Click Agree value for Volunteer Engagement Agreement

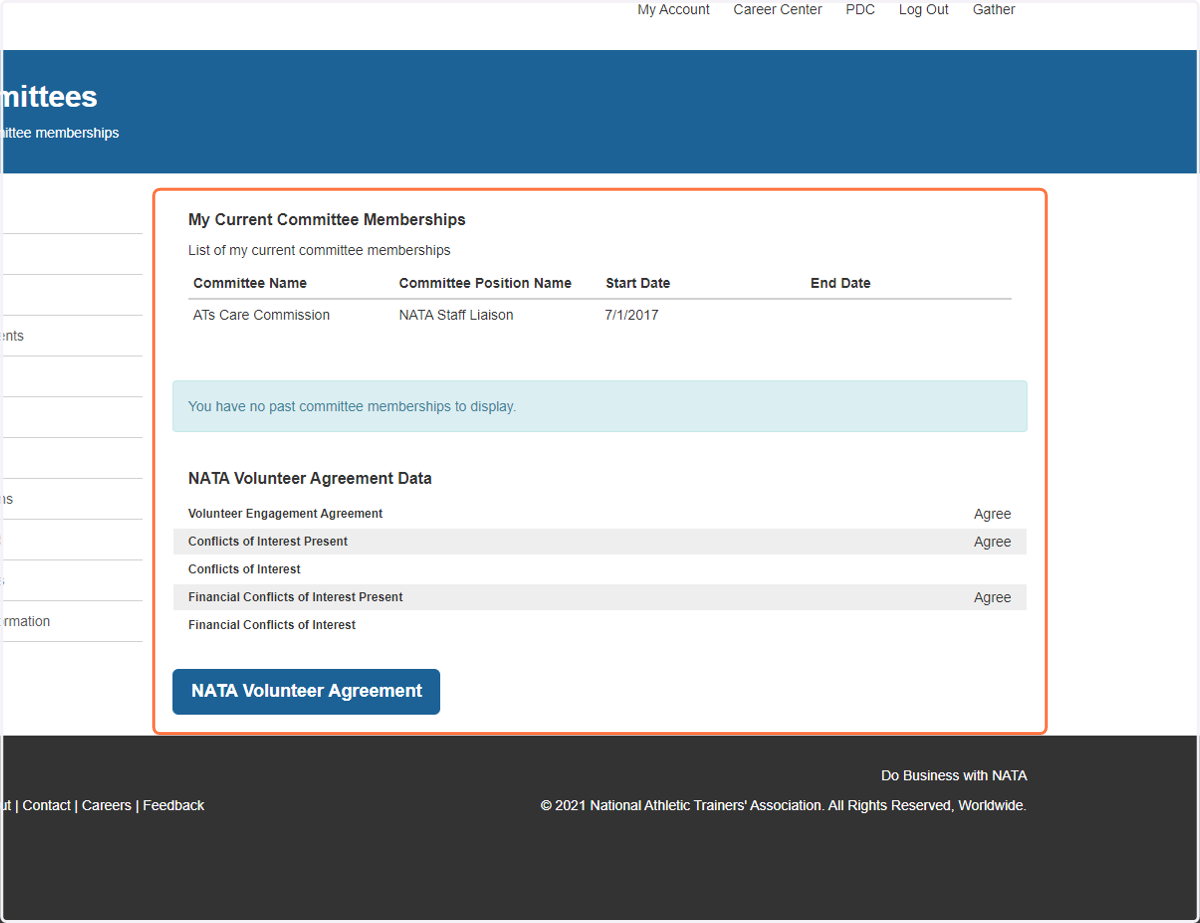992,514
